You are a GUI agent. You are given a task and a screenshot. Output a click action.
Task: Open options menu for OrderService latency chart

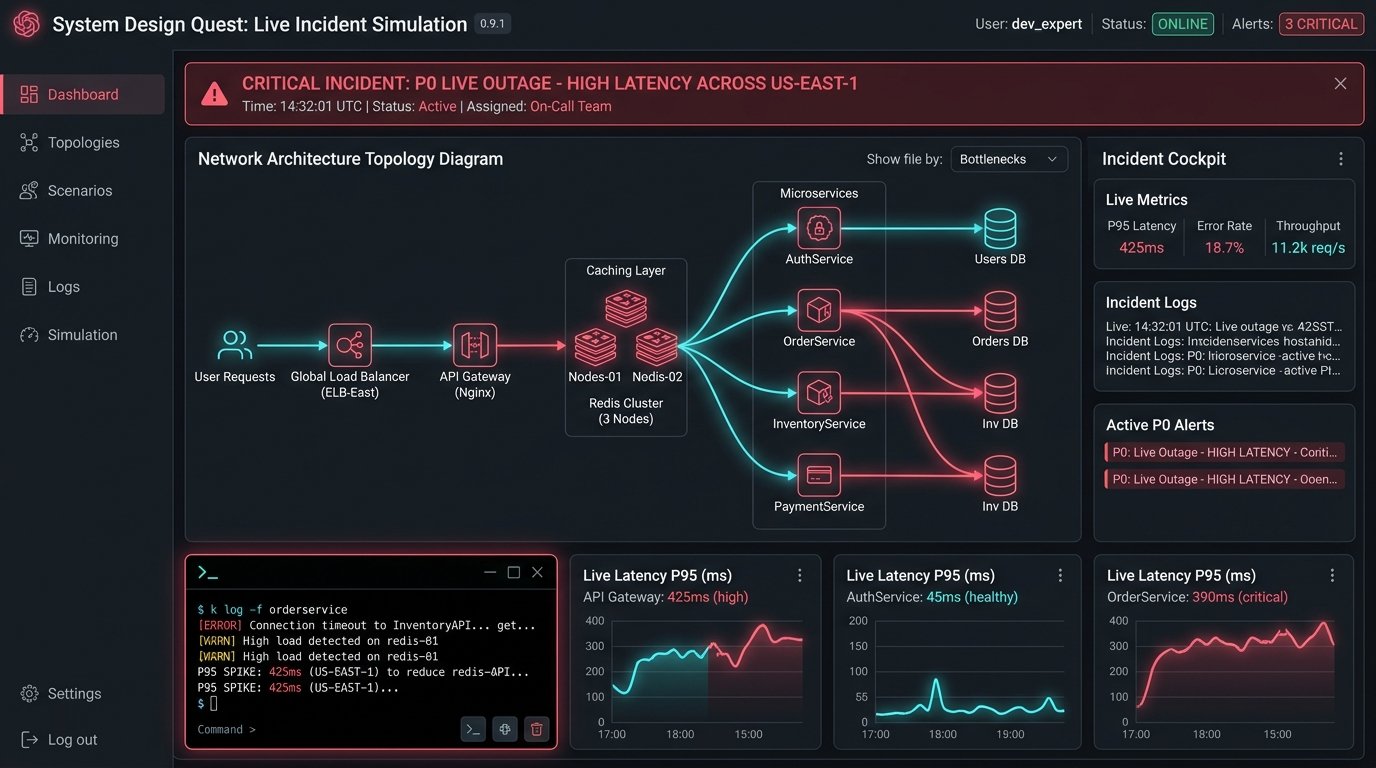[x=1332, y=575]
